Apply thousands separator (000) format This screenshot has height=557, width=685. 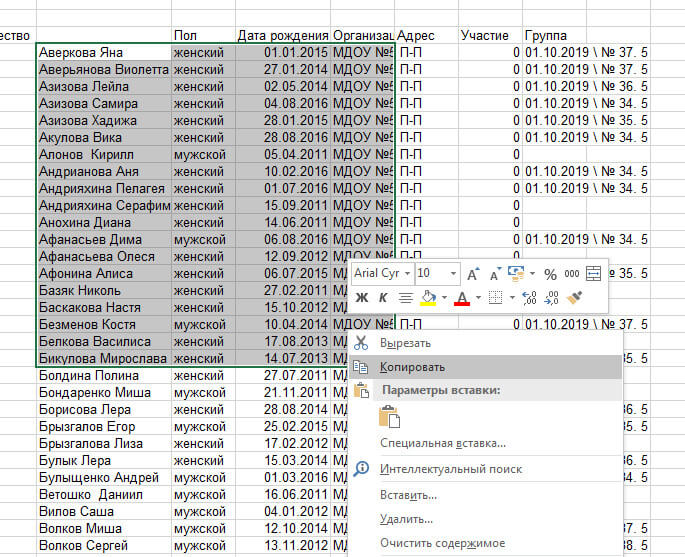(x=571, y=273)
